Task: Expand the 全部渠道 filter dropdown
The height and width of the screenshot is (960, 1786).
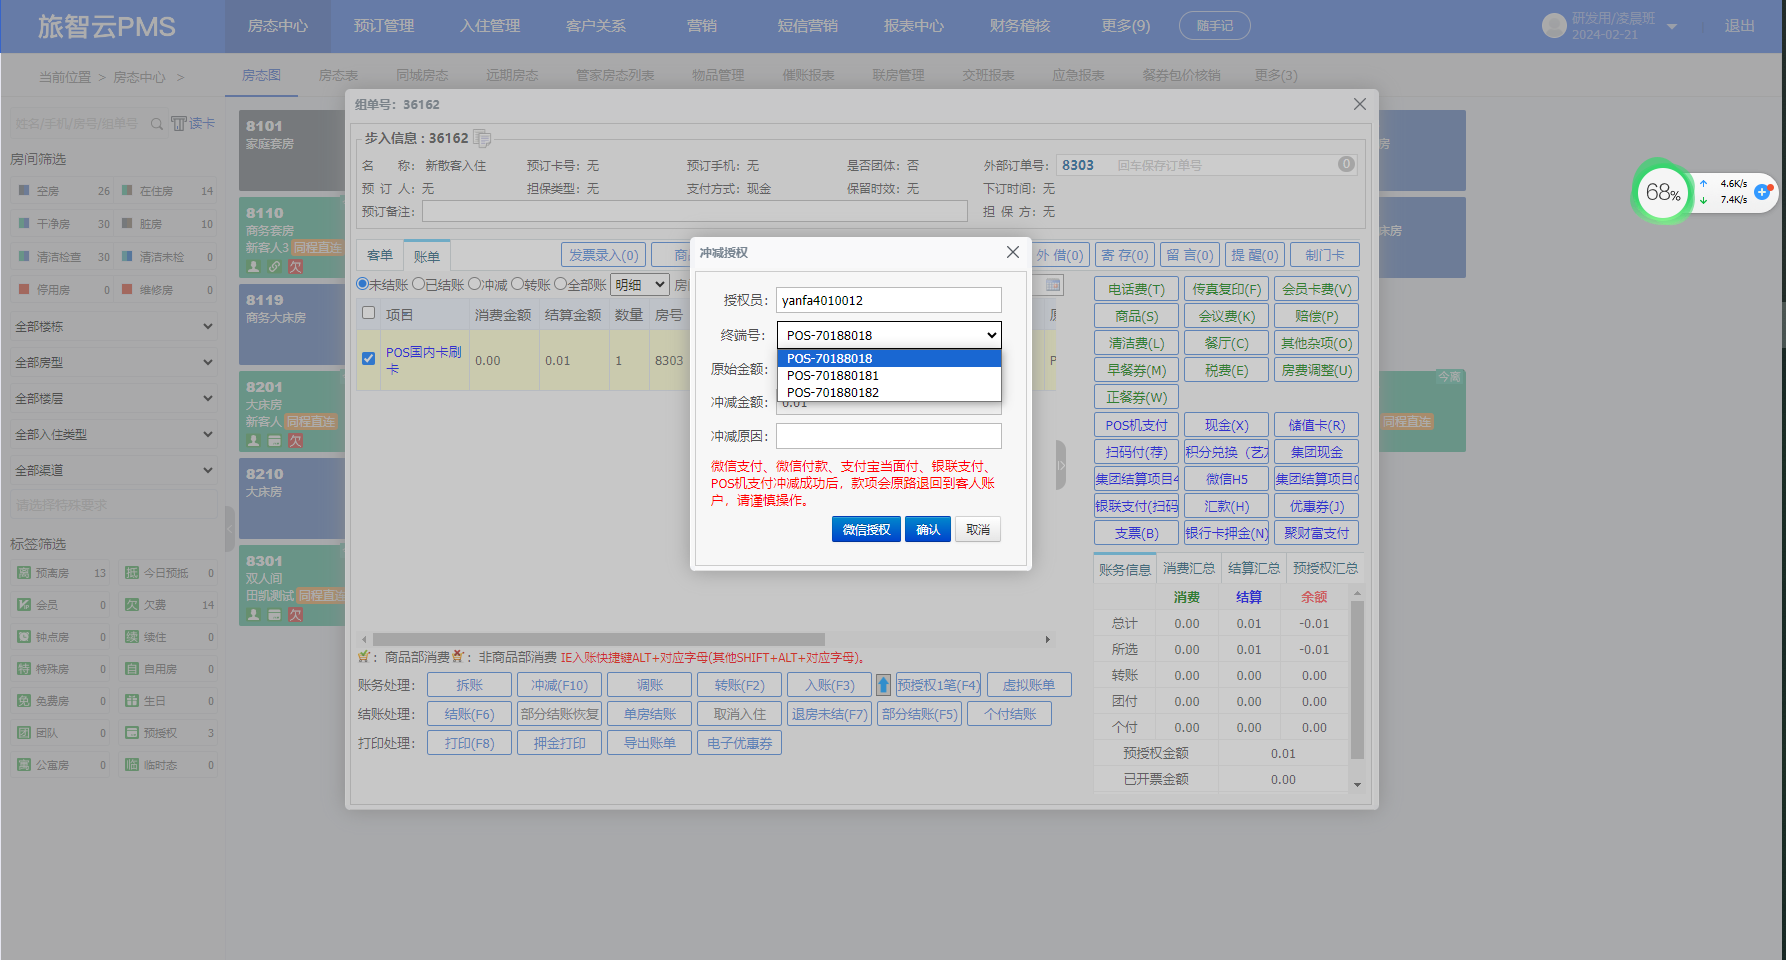Action: point(114,470)
